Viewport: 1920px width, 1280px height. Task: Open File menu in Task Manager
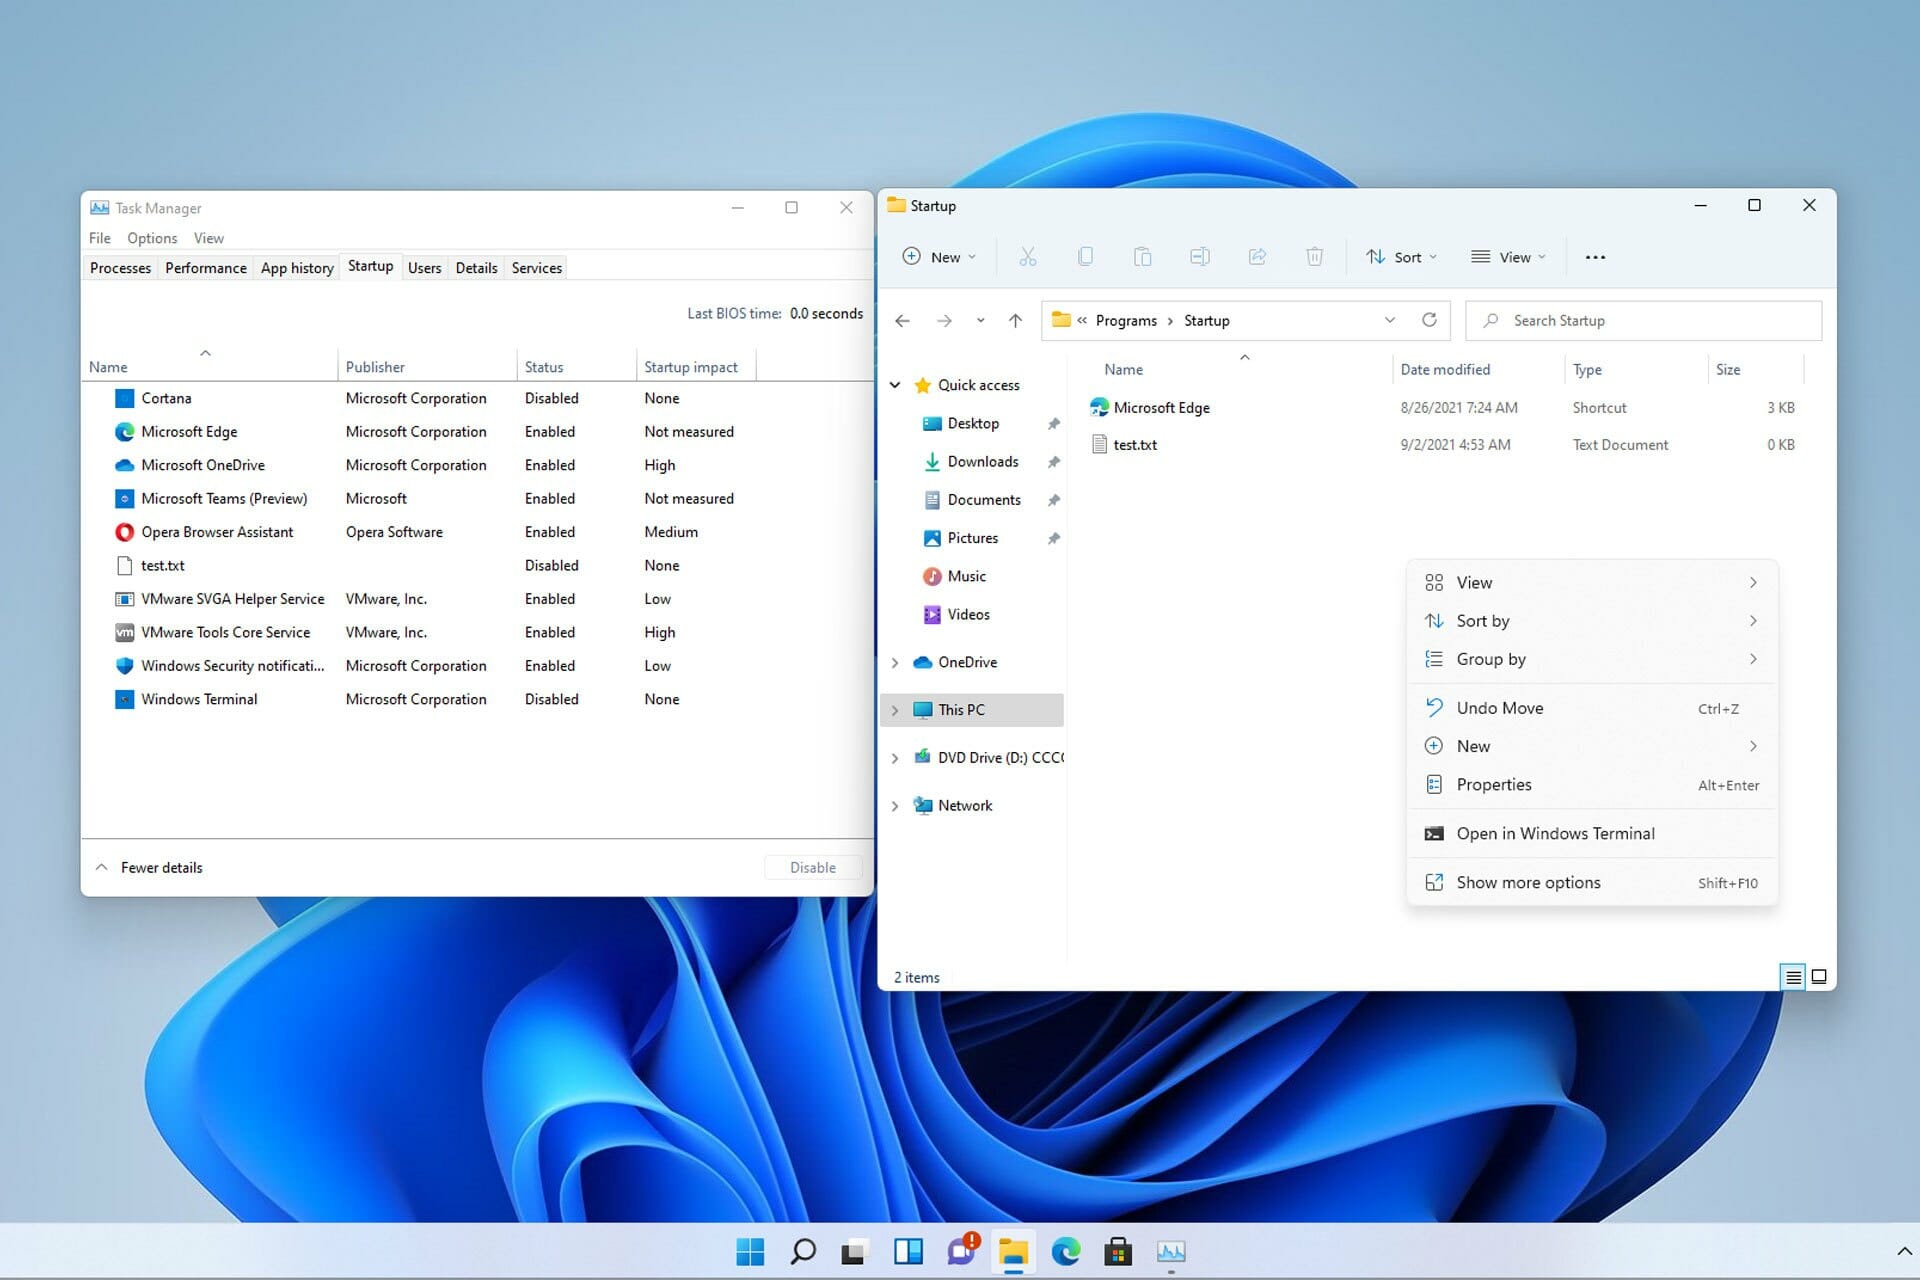(100, 238)
